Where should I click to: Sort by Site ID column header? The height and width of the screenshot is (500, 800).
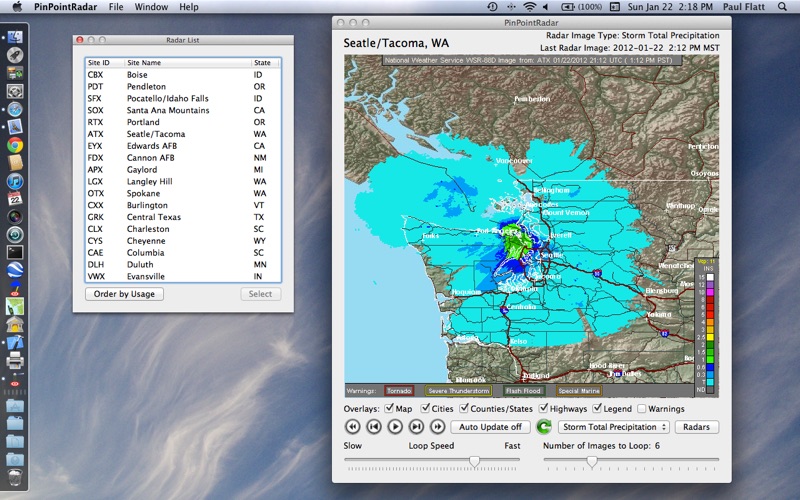coord(105,63)
